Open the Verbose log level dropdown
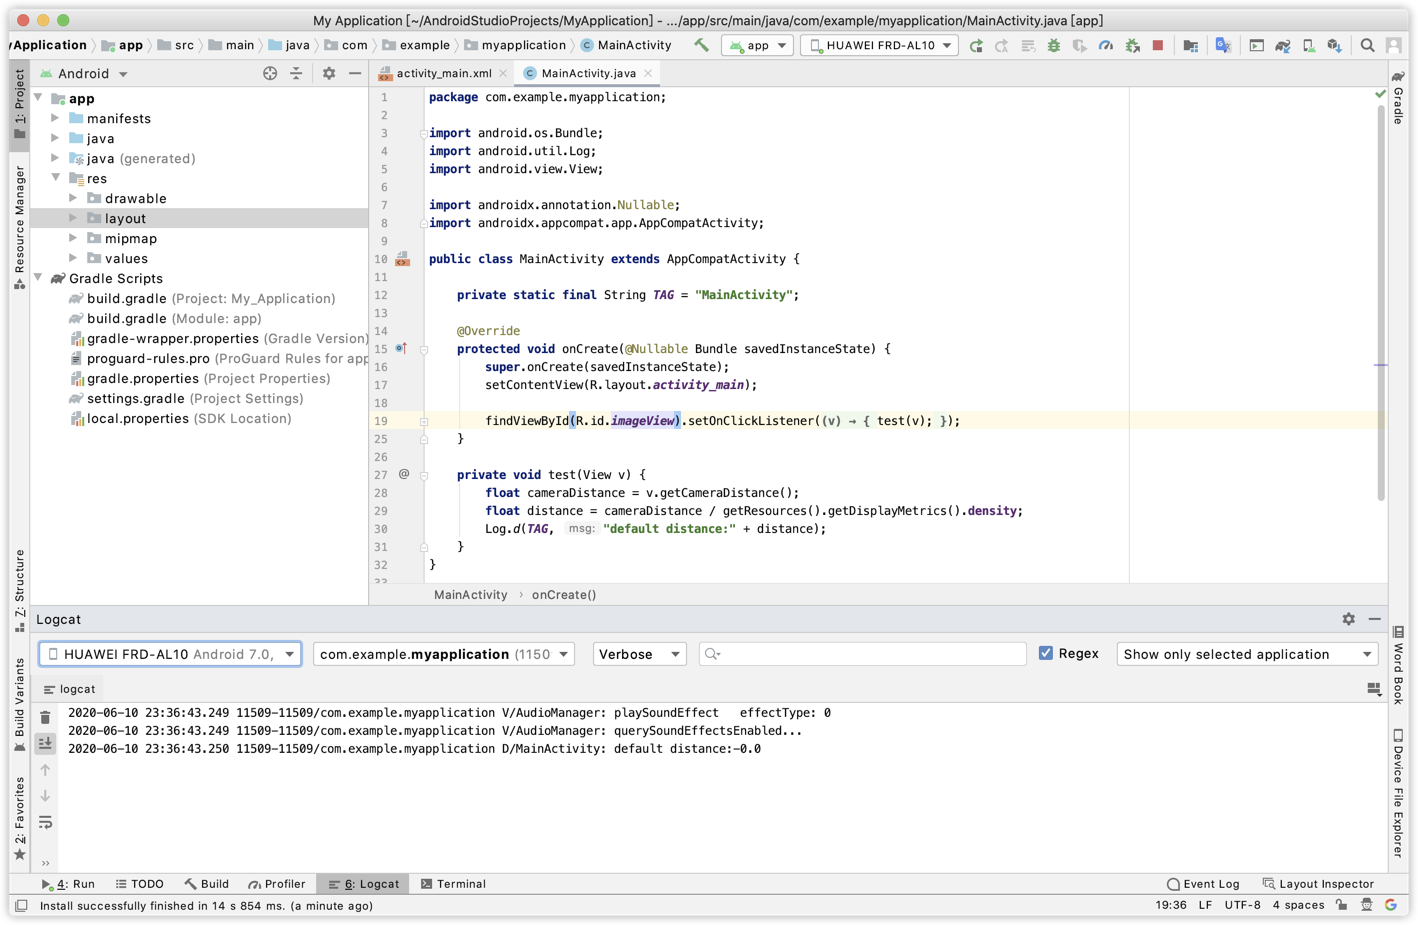Viewport: 1418px width, 925px height. click(x=639, y=654)
